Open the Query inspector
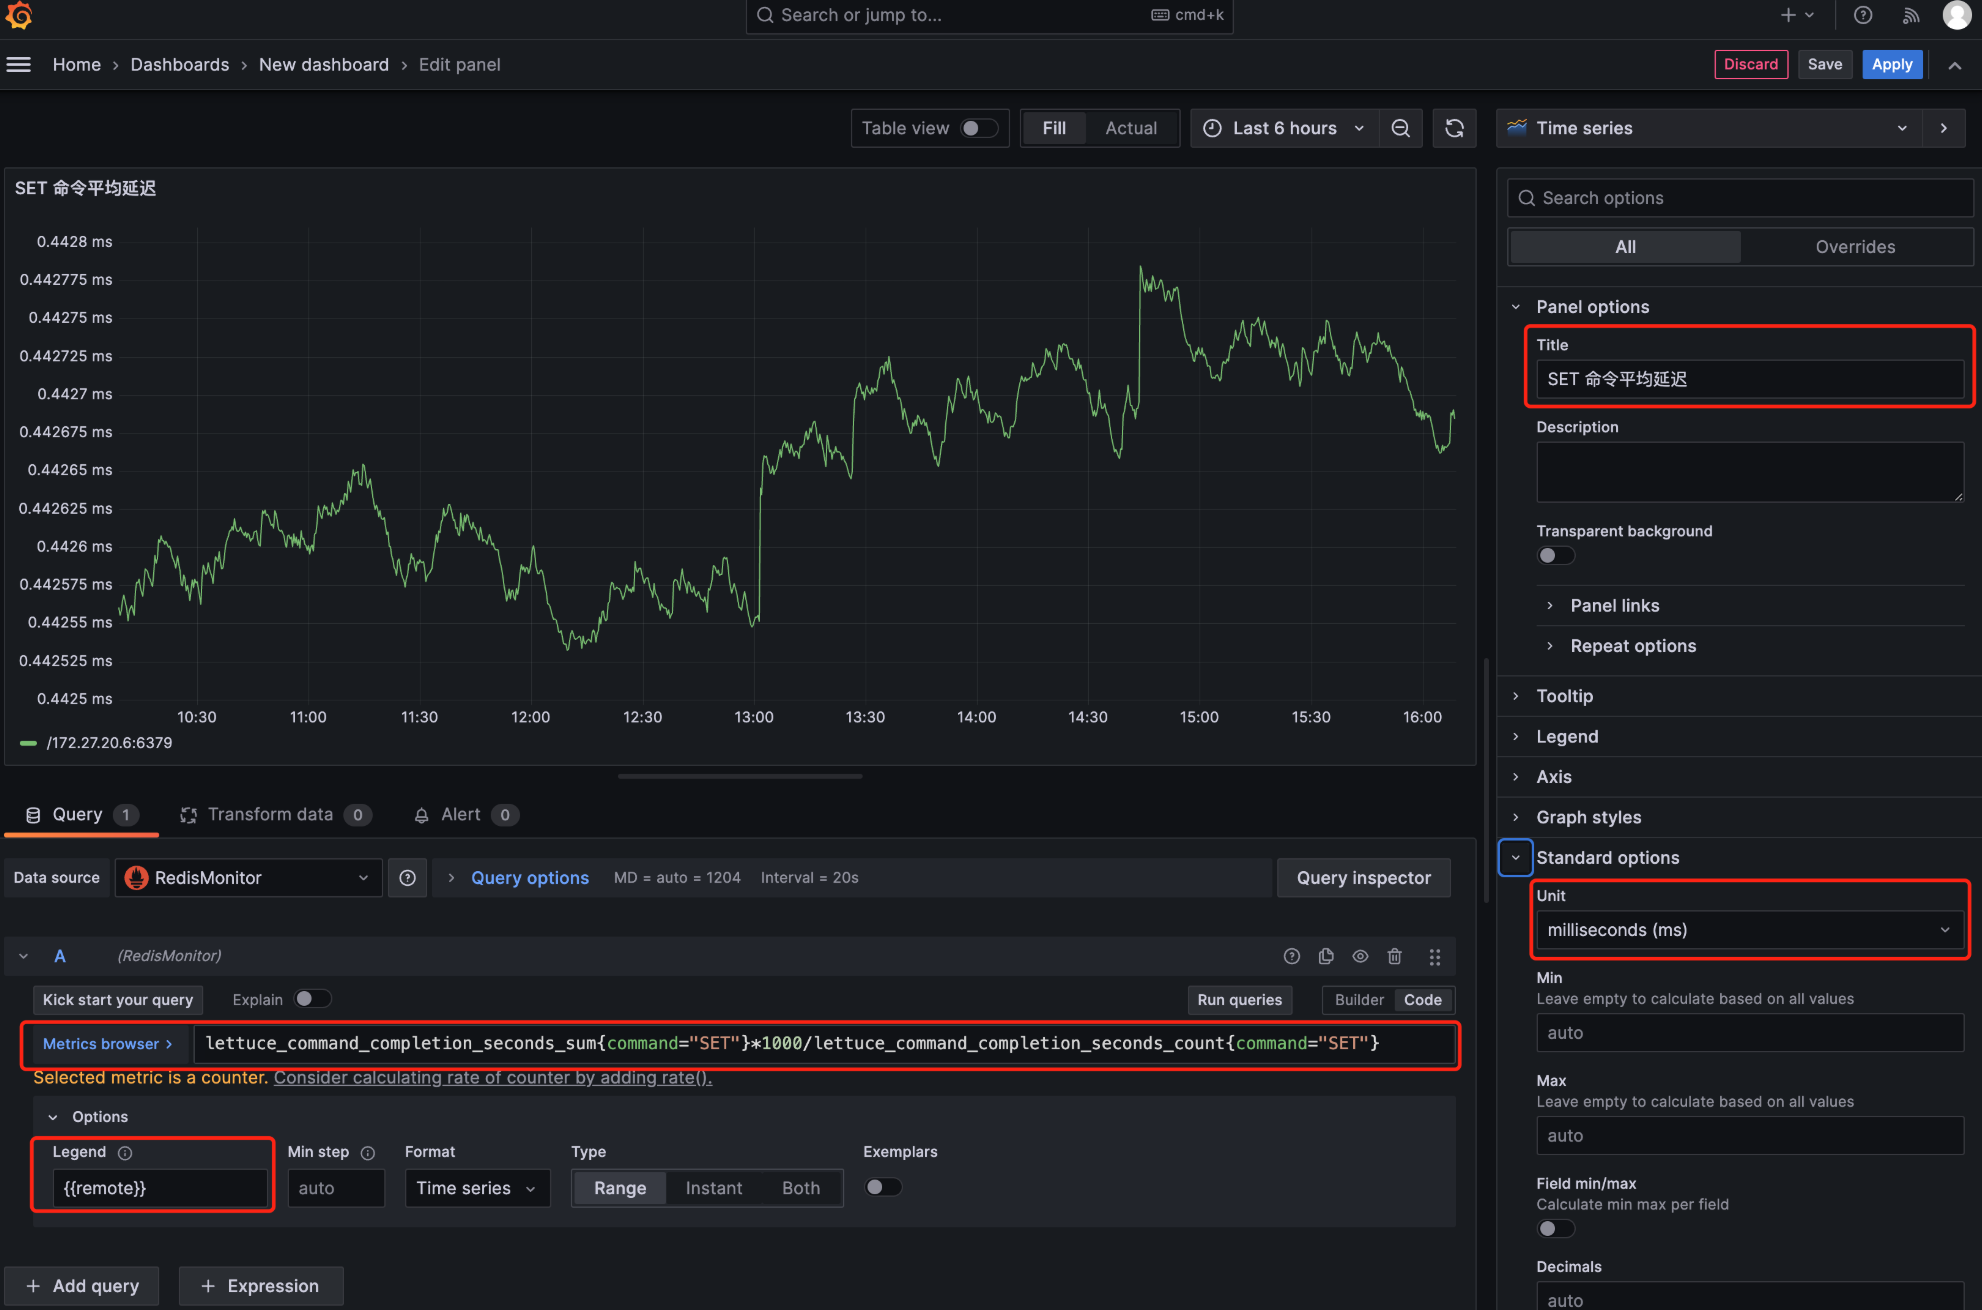This screenshot has height=1310, width=1982. point(1363,878)
